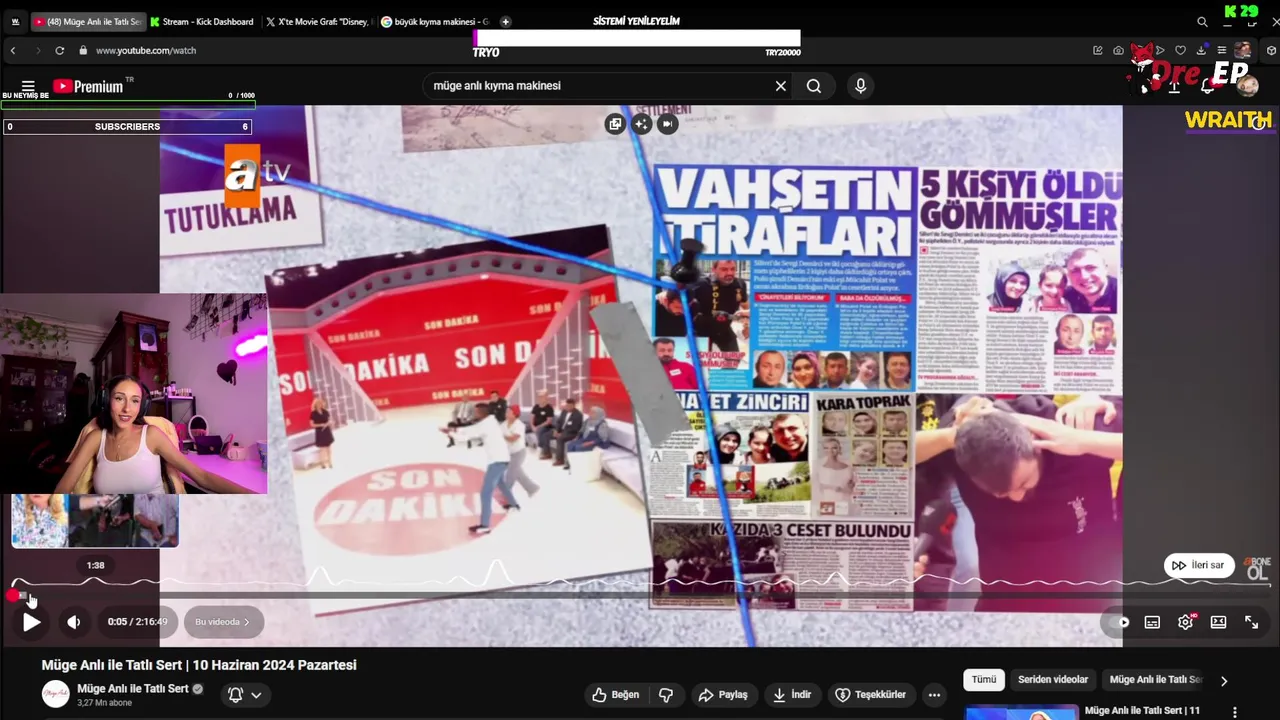The image size is (1280, 720).
Task: Open the browser profile avatar
Action: [1243, 50]
